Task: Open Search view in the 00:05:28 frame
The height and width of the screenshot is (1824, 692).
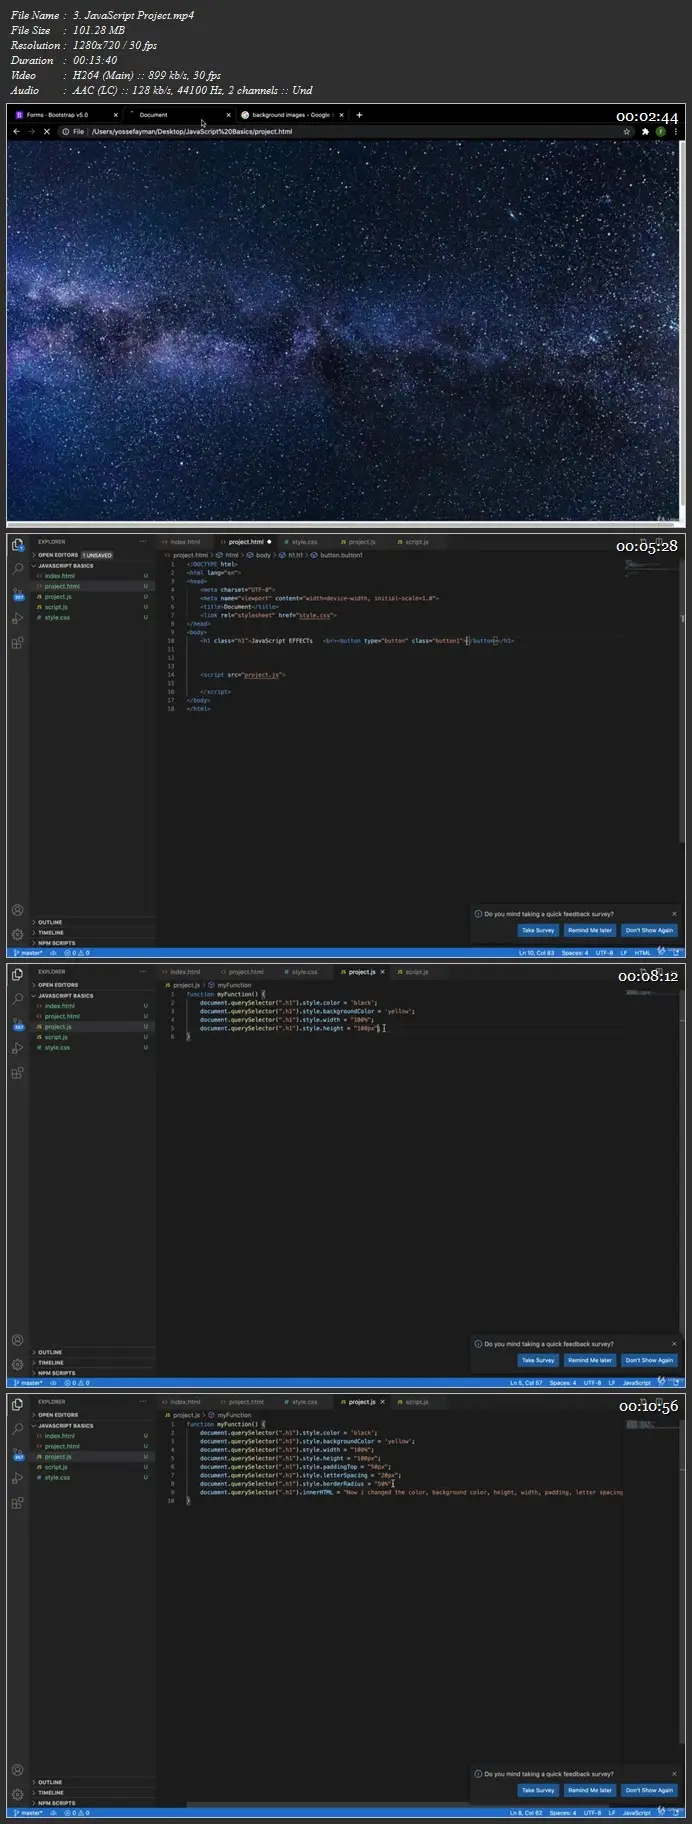Action: [18, 569]
